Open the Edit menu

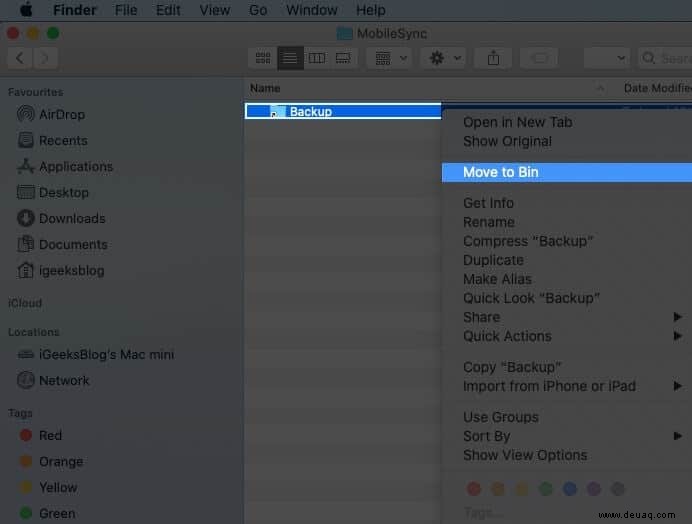click(168, 10)
